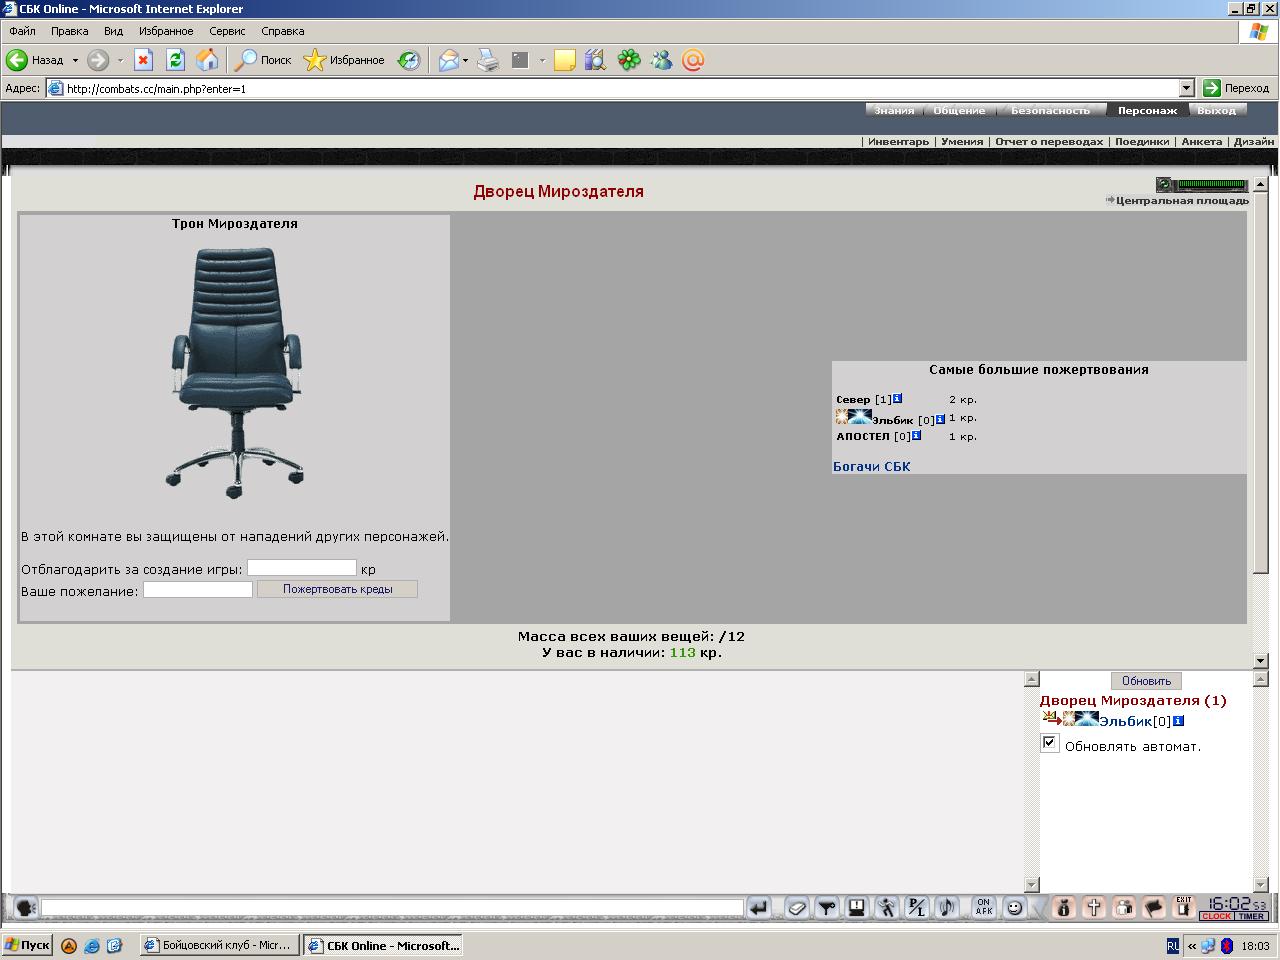This screenshot has width=1280, height=960.
Task: Open the smiley emoticon picker
Action: 1014,907
